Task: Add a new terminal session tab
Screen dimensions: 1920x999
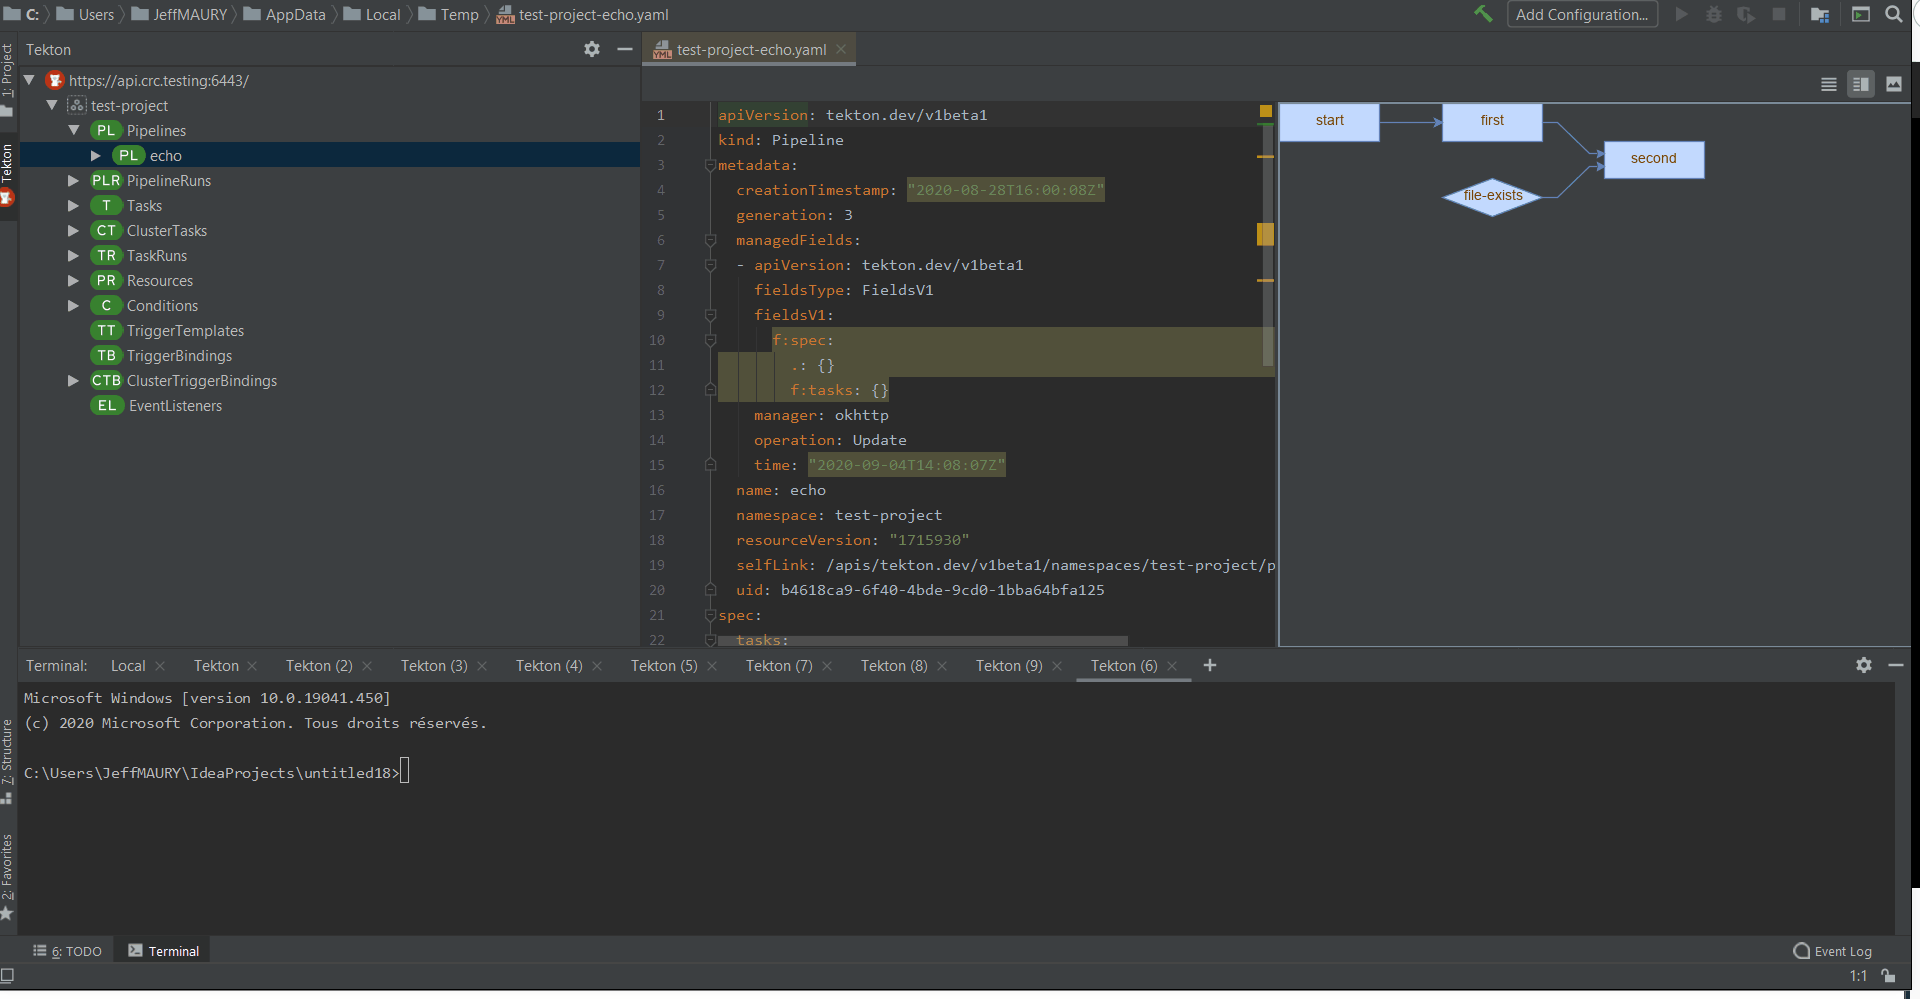Action: 1209,665
